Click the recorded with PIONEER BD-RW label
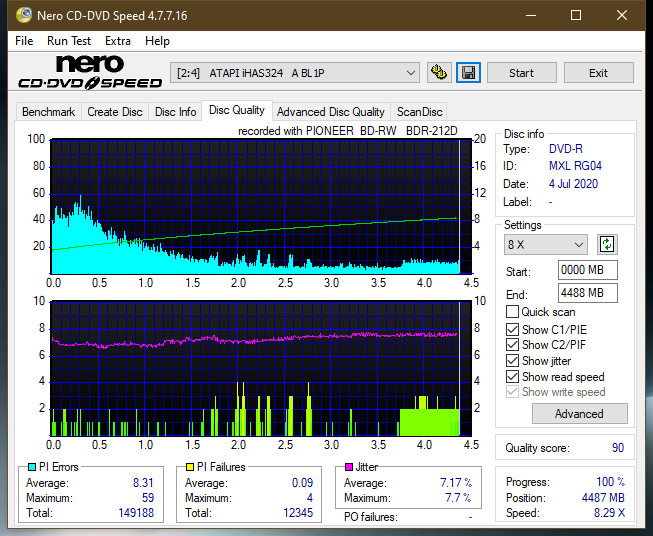This screenshot has width=653, height=536. click(x=348, y=131)
